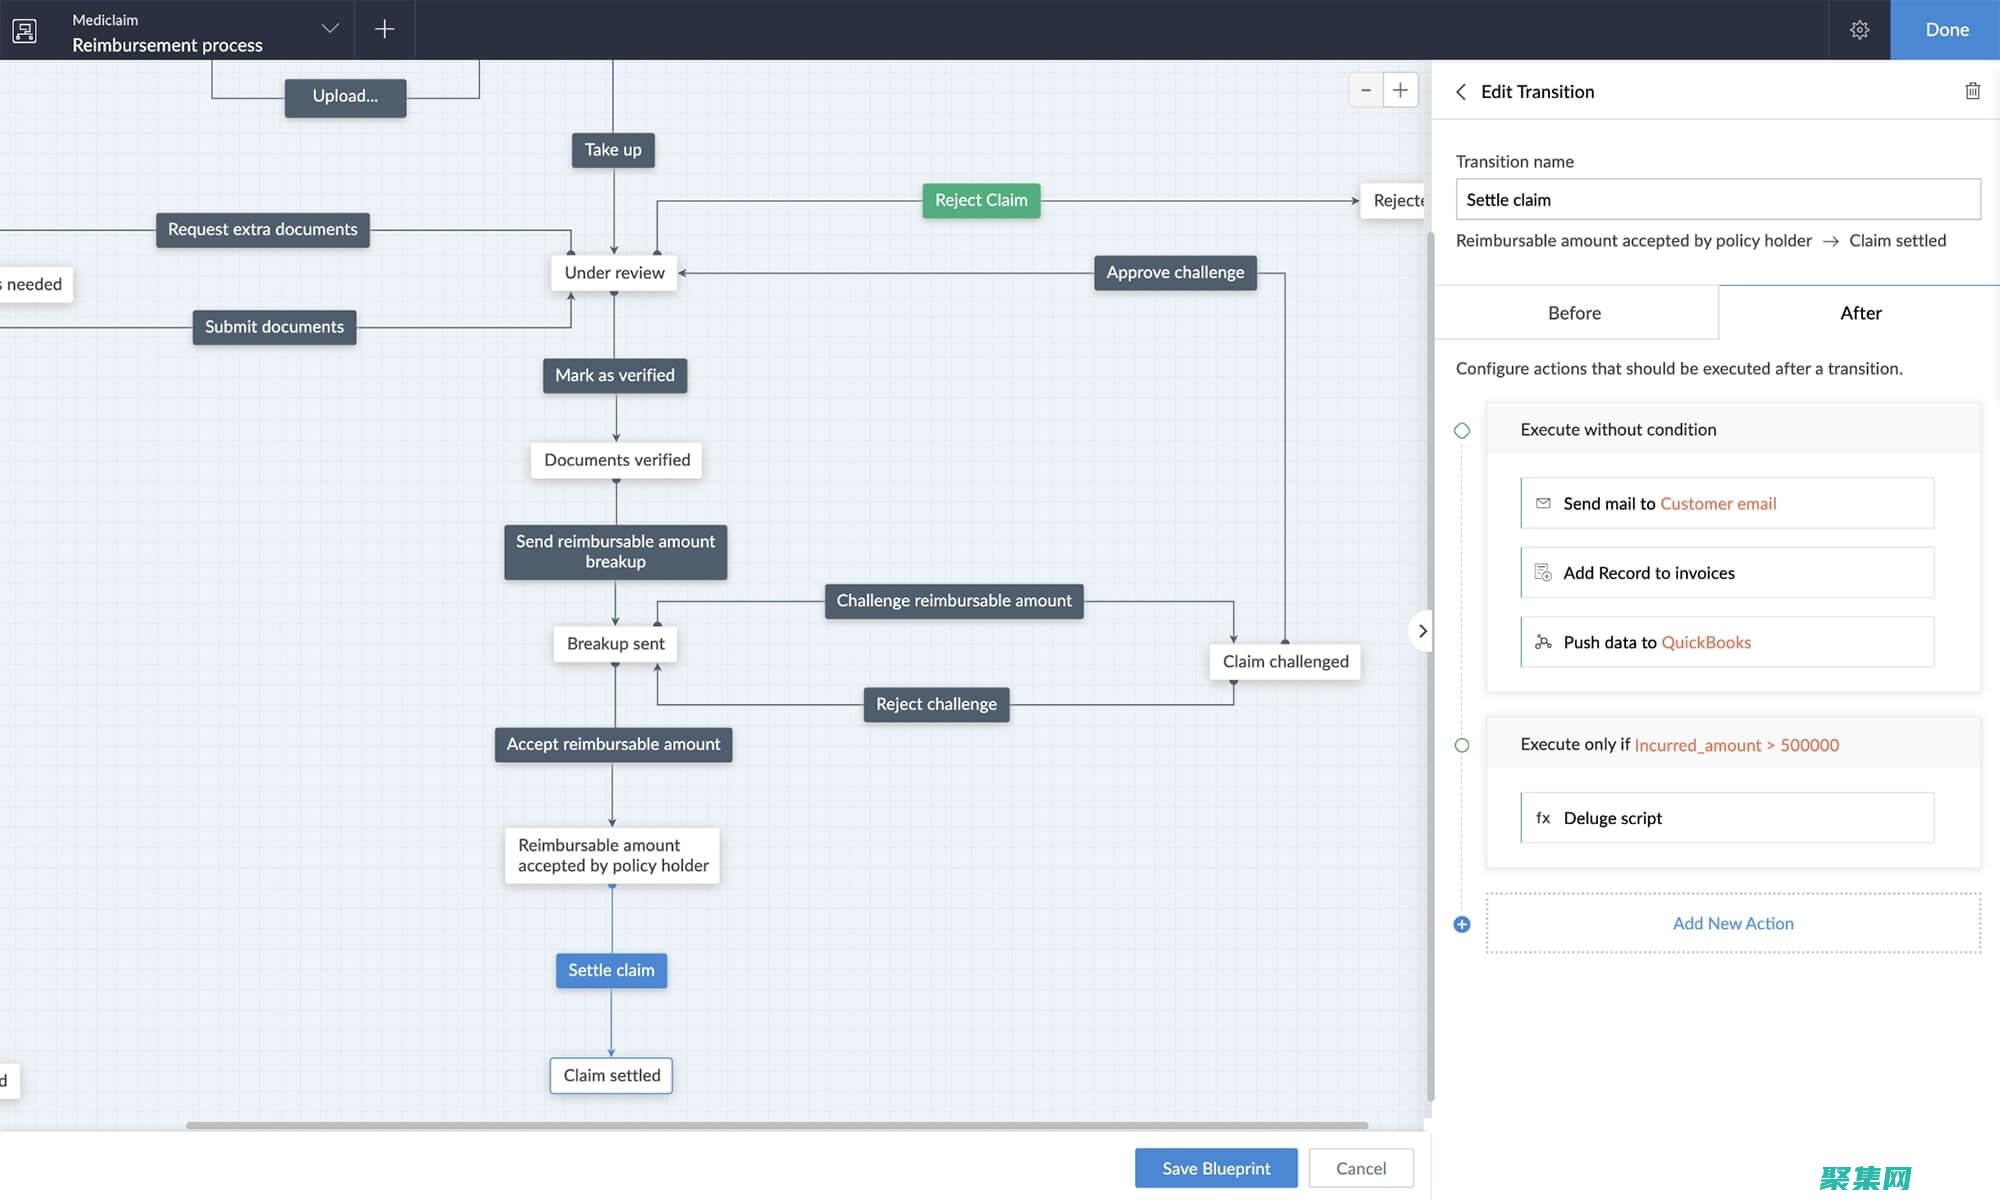Viewport: 2000px width, 1200px height.
Task: Click the Save Blueprint button
Action: [1216, 1168]
